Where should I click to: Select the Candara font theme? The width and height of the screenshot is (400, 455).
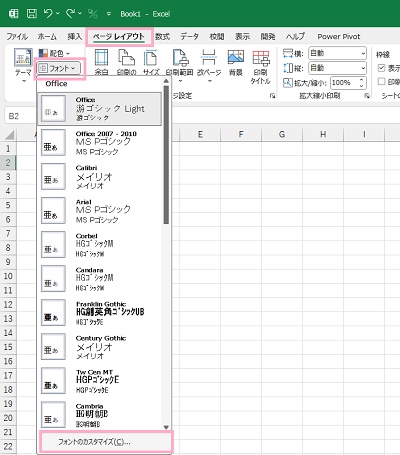coord(100,279)
